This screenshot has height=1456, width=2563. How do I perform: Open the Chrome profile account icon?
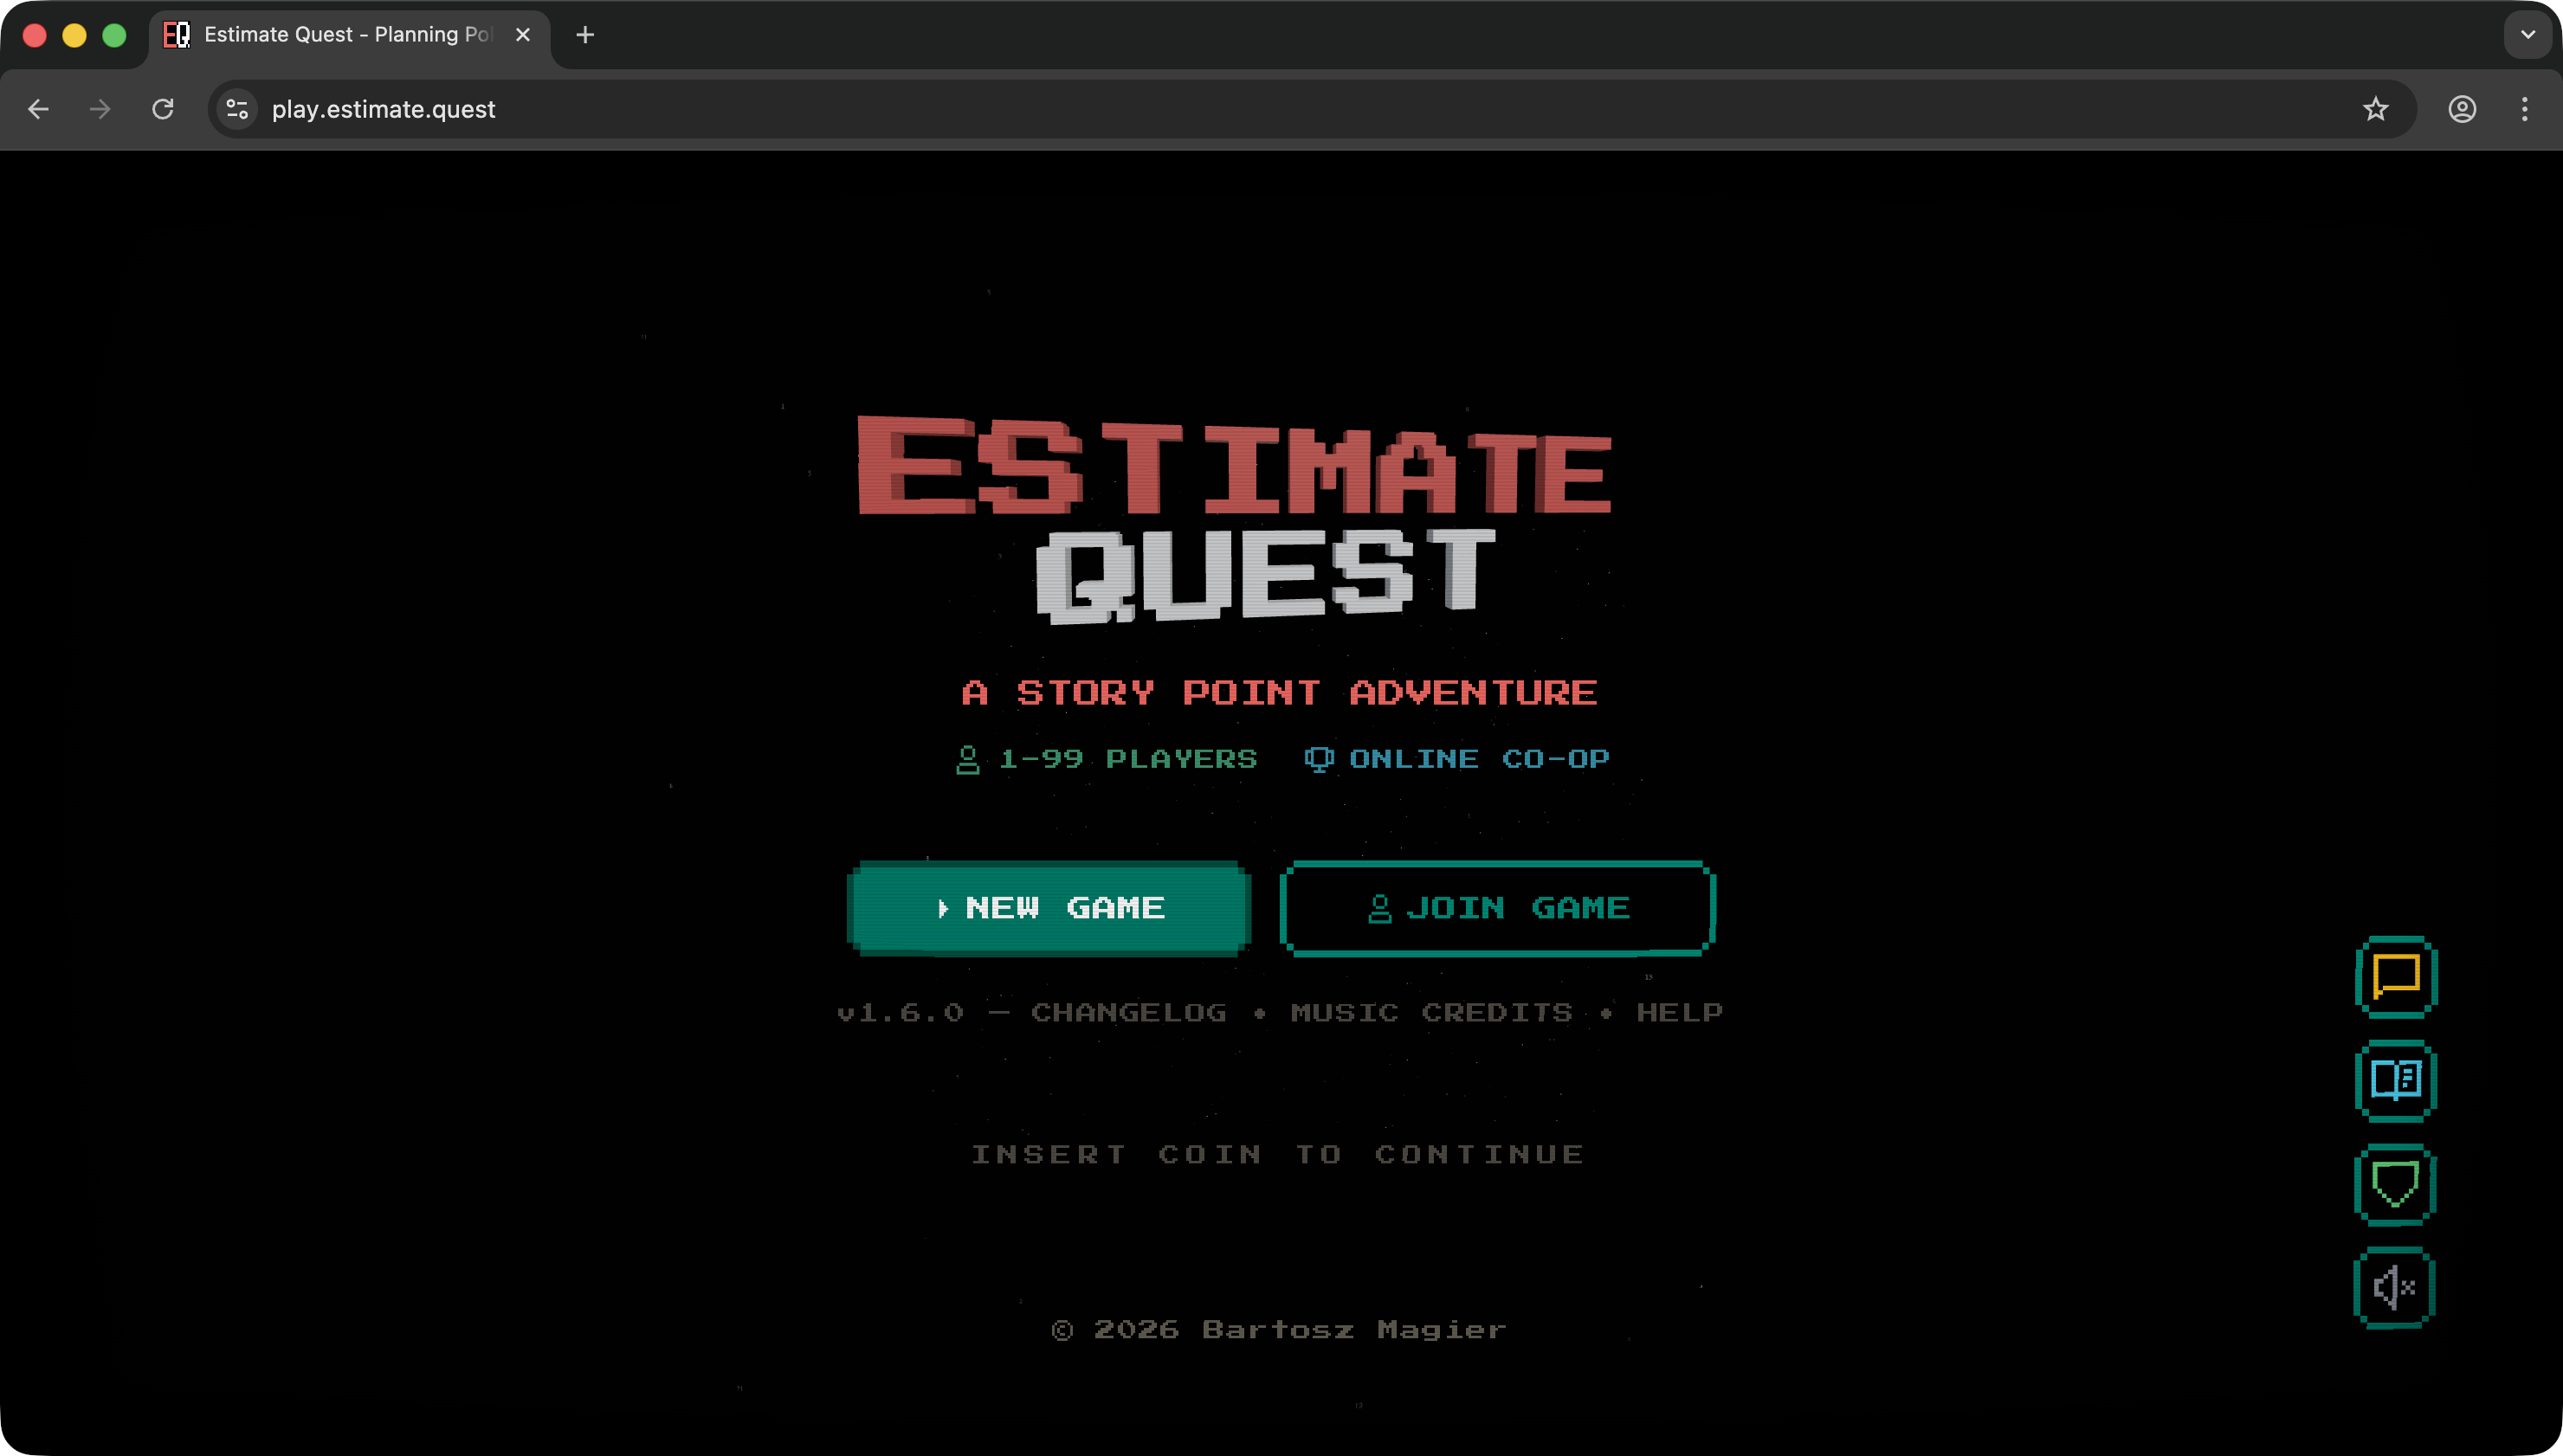[2461, 110]
